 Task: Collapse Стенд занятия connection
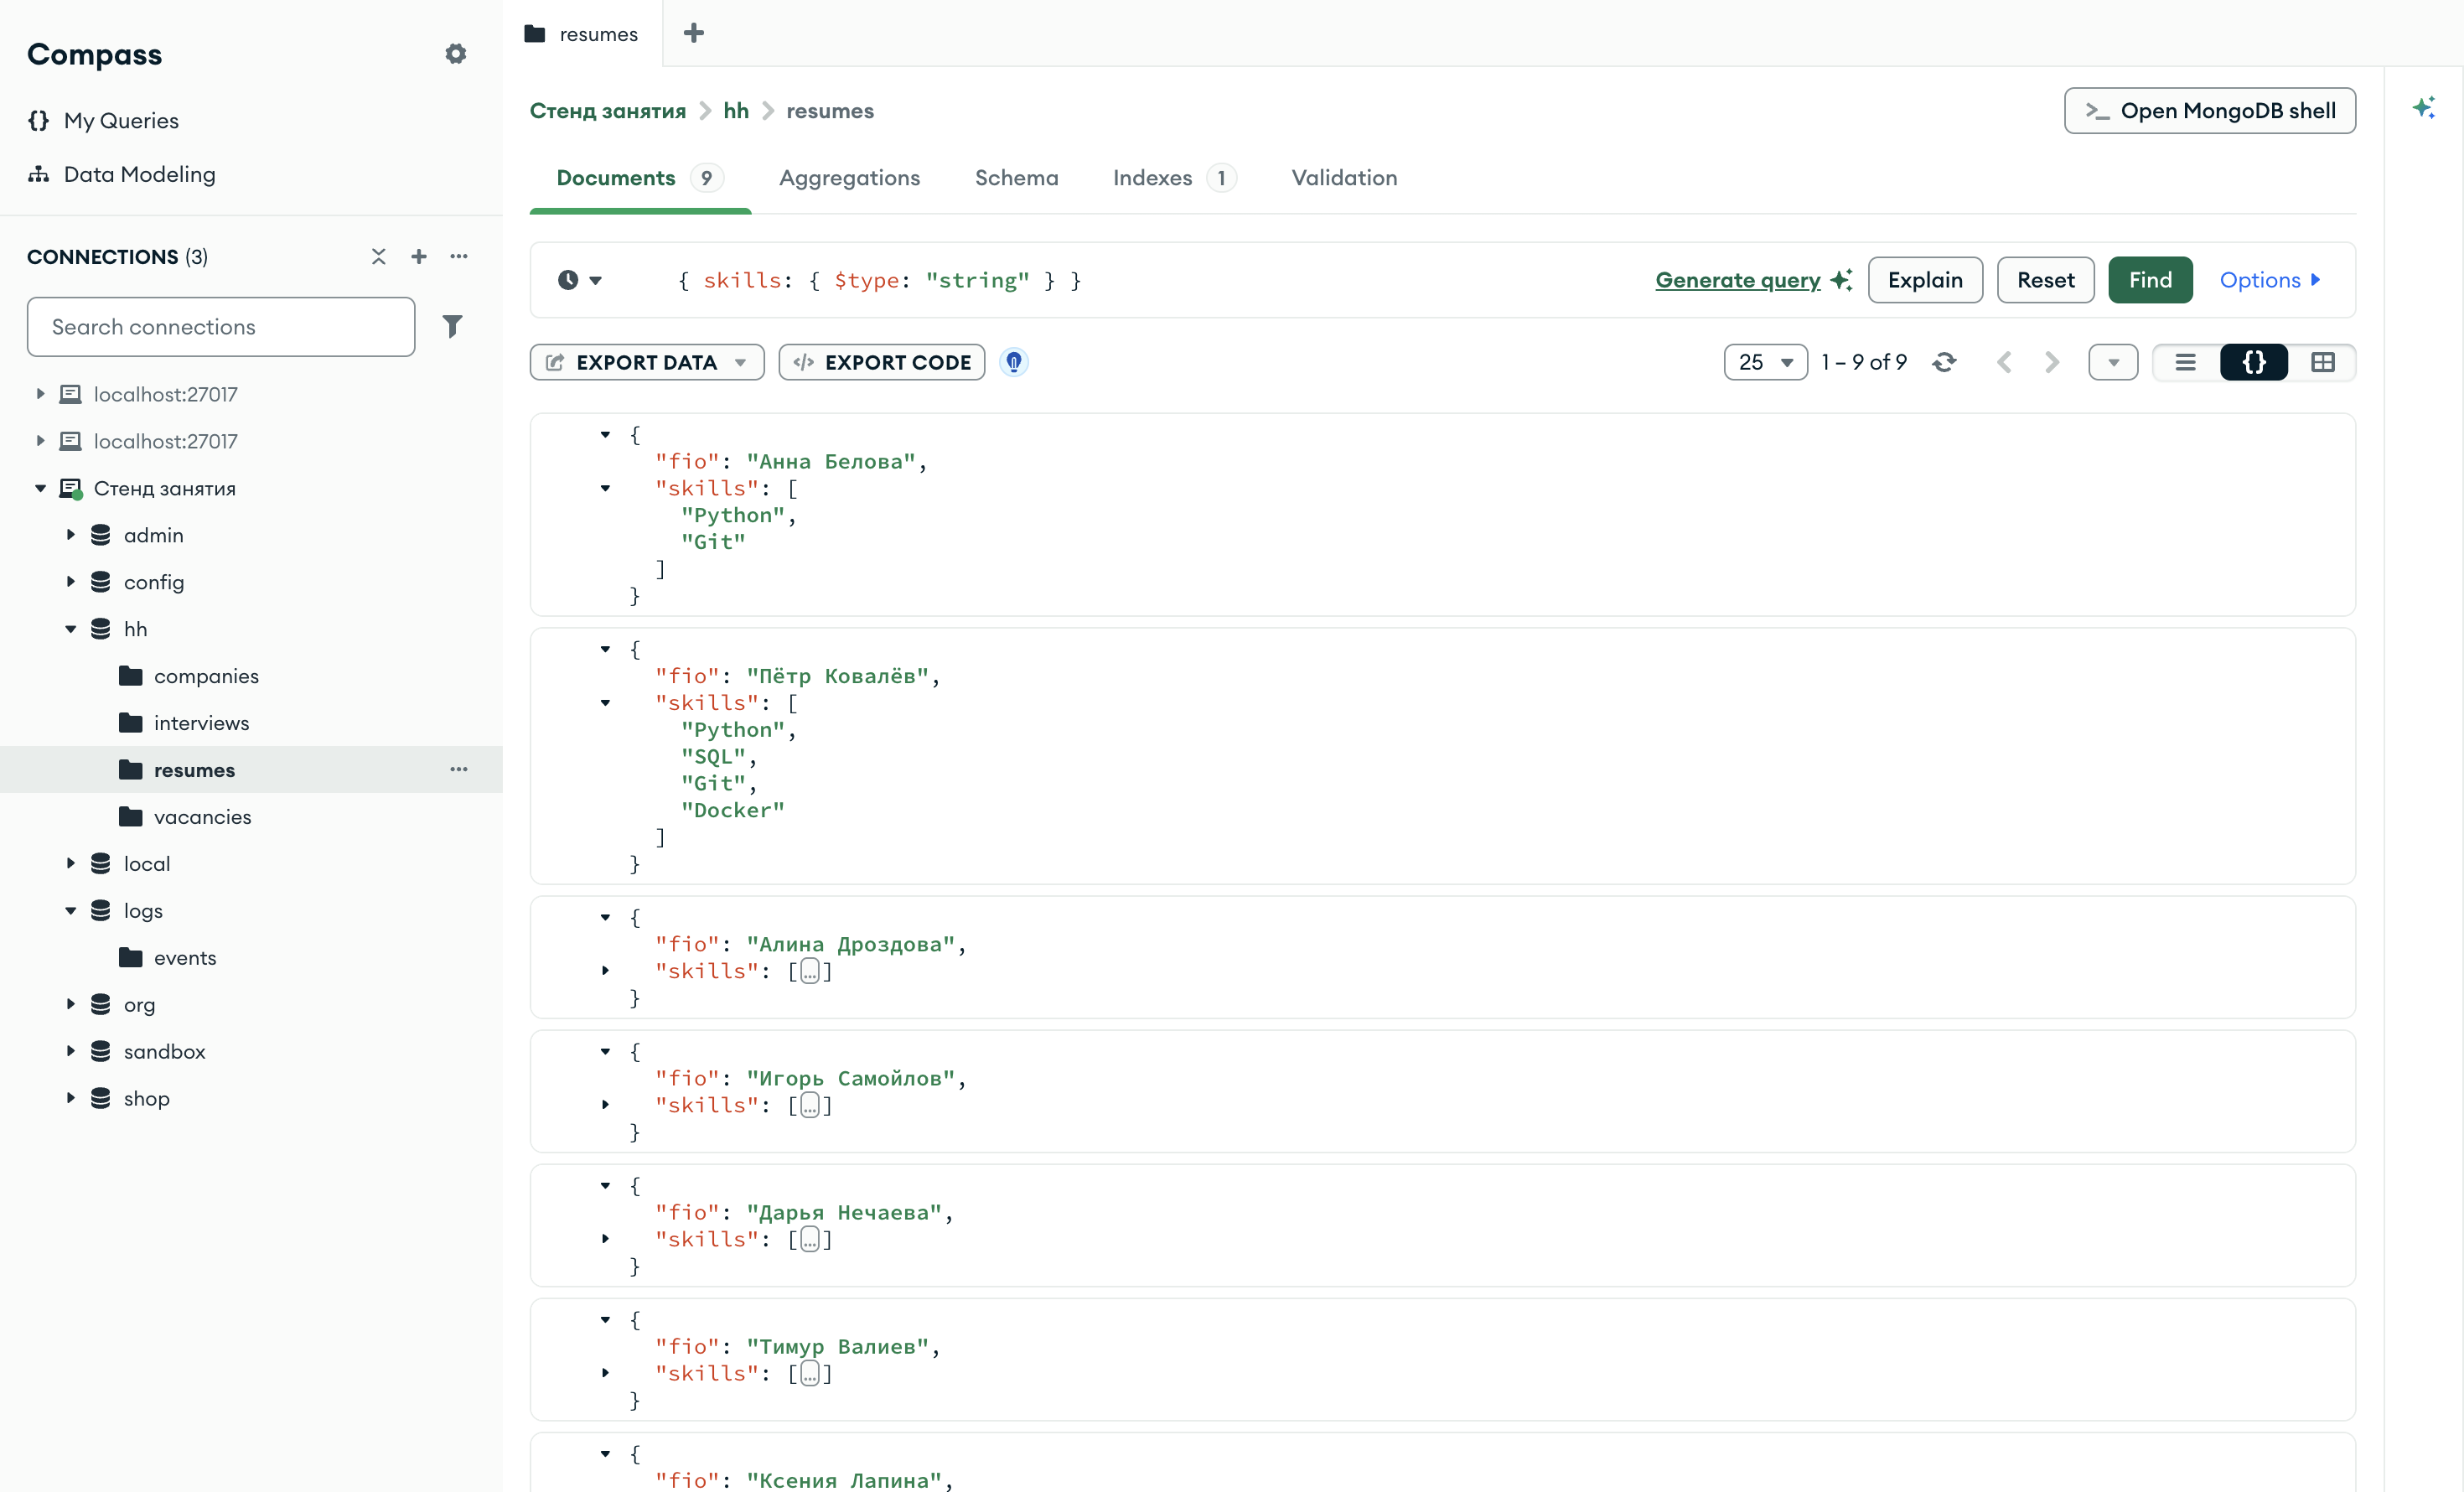[x=41, y=488]
